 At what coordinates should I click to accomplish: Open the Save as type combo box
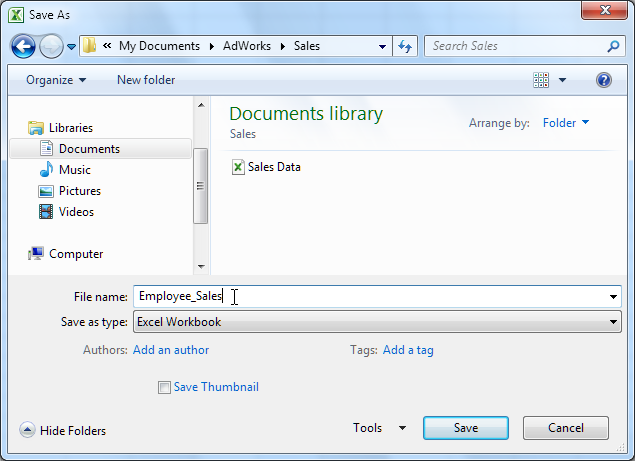(377, 322)
